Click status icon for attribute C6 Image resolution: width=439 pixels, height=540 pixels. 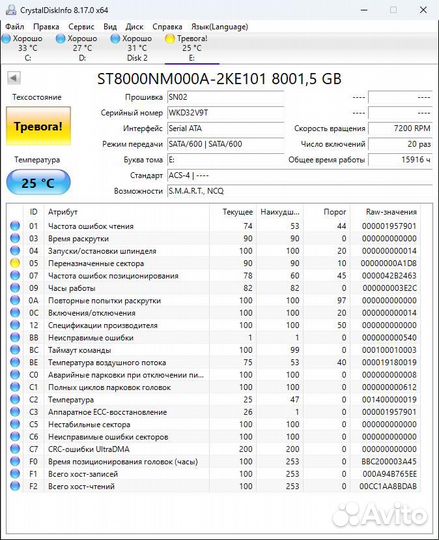[x=15, y=437]
